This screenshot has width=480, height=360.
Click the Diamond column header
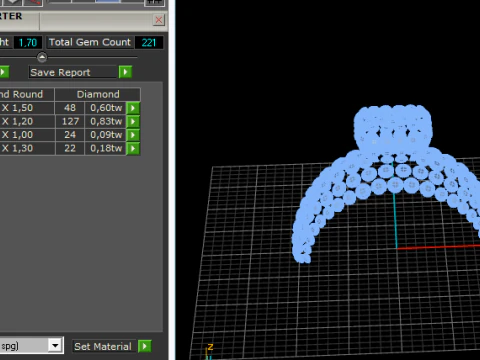98,94
